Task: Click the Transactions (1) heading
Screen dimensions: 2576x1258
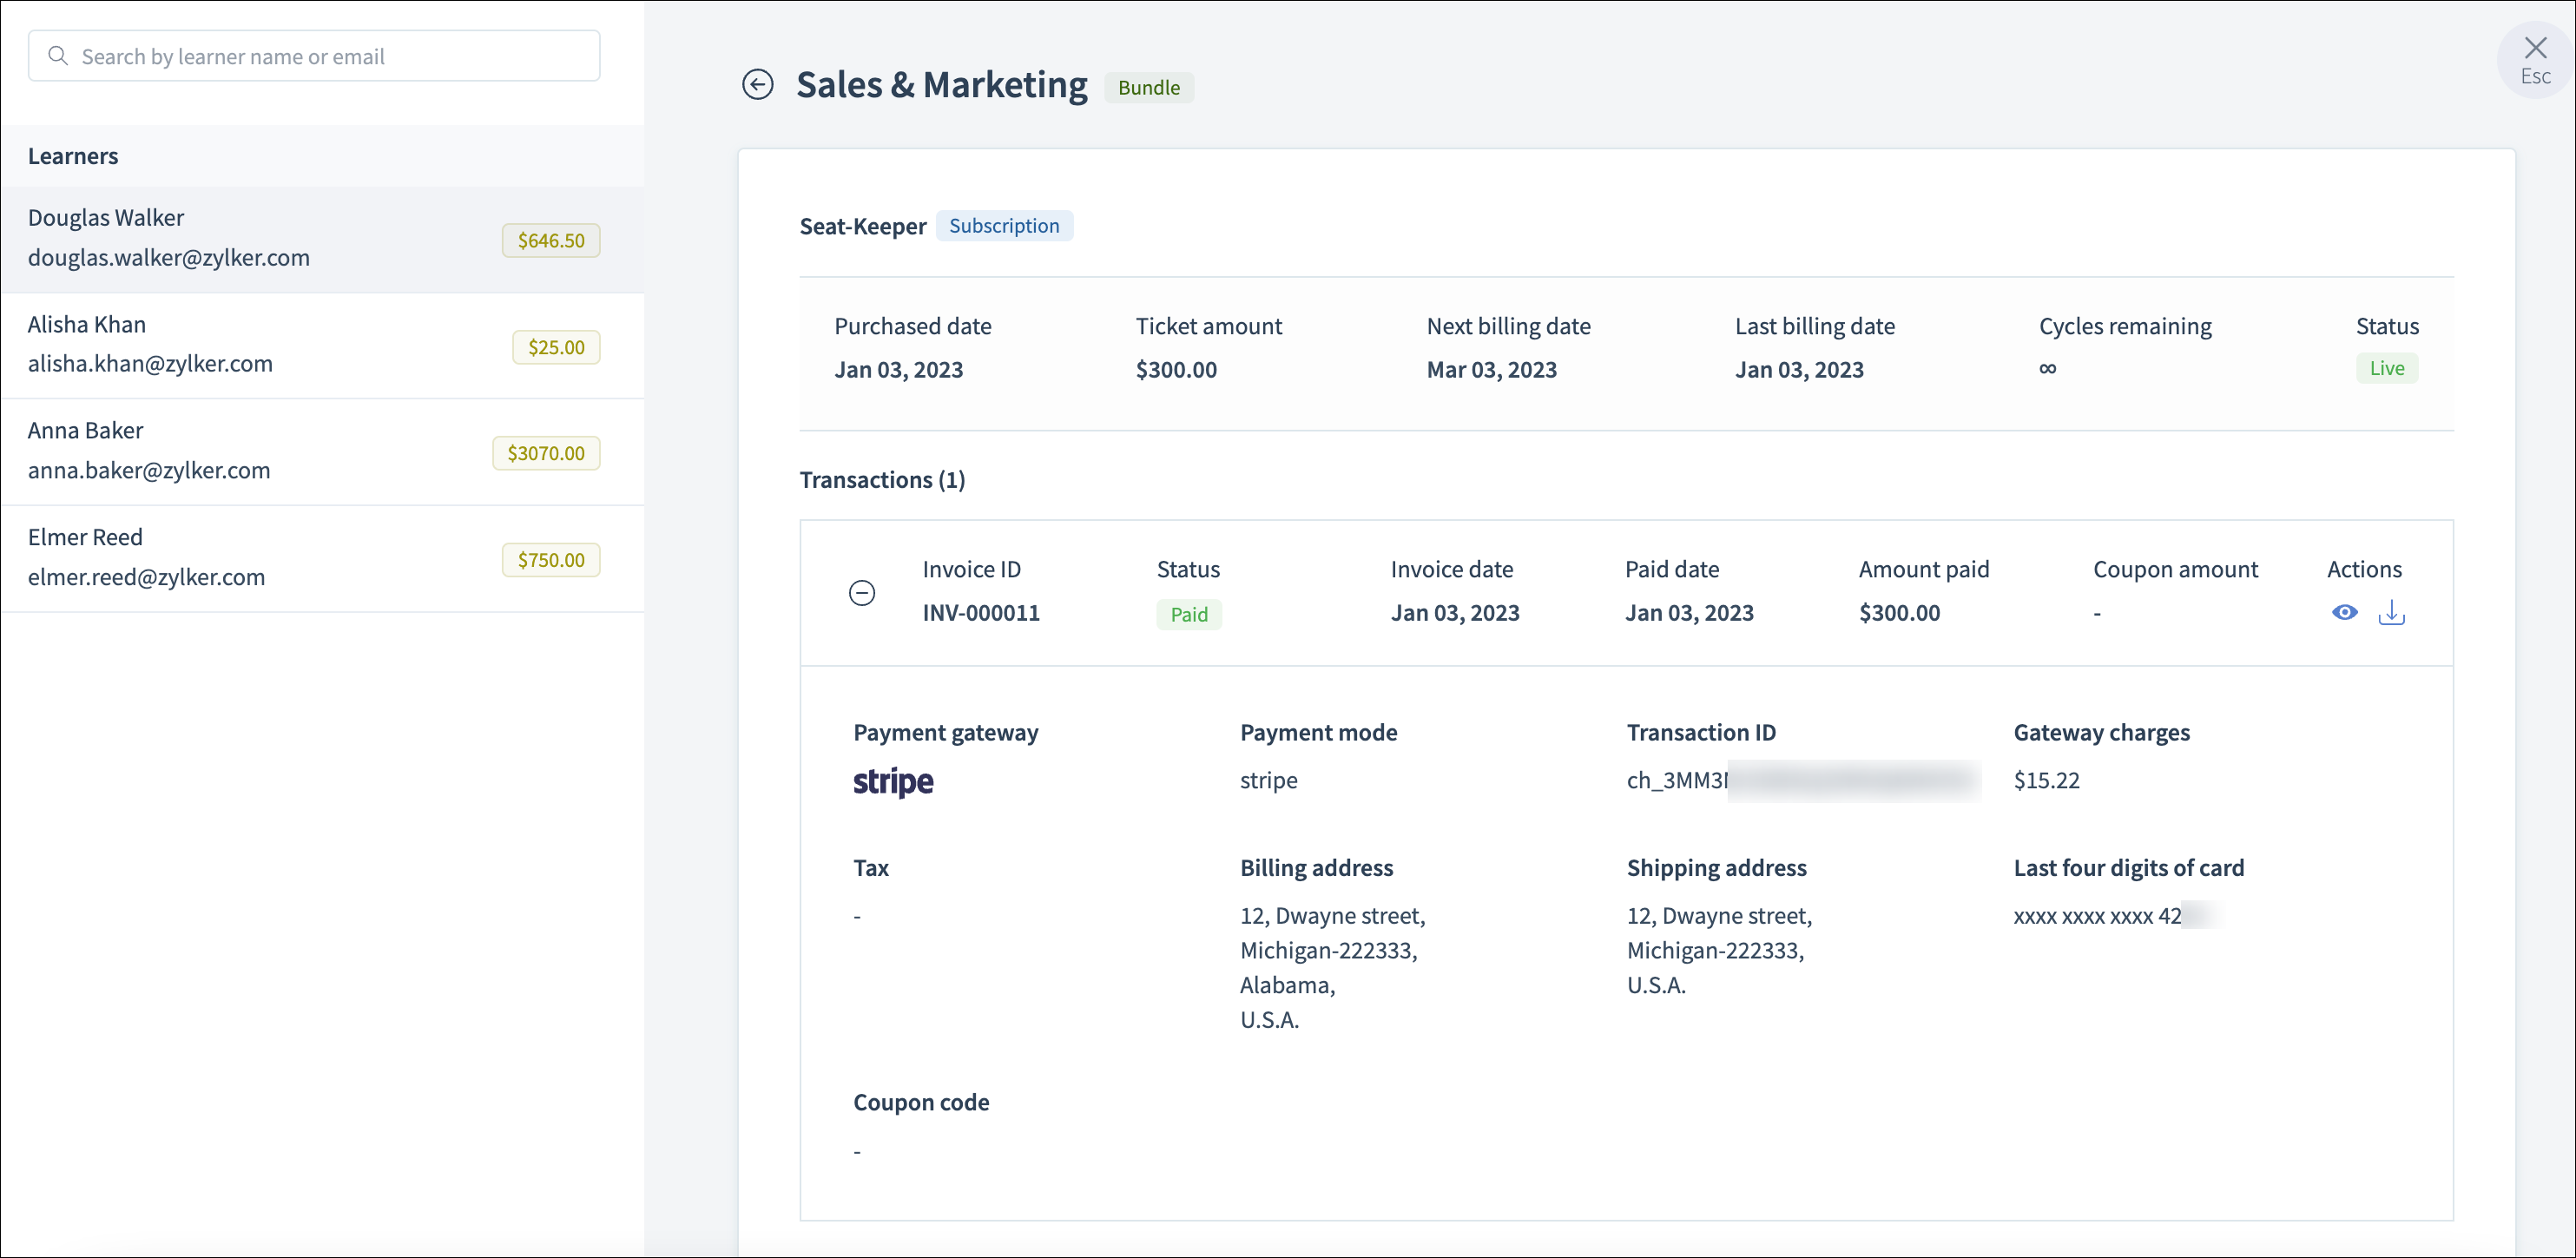Action: (882, 480)
